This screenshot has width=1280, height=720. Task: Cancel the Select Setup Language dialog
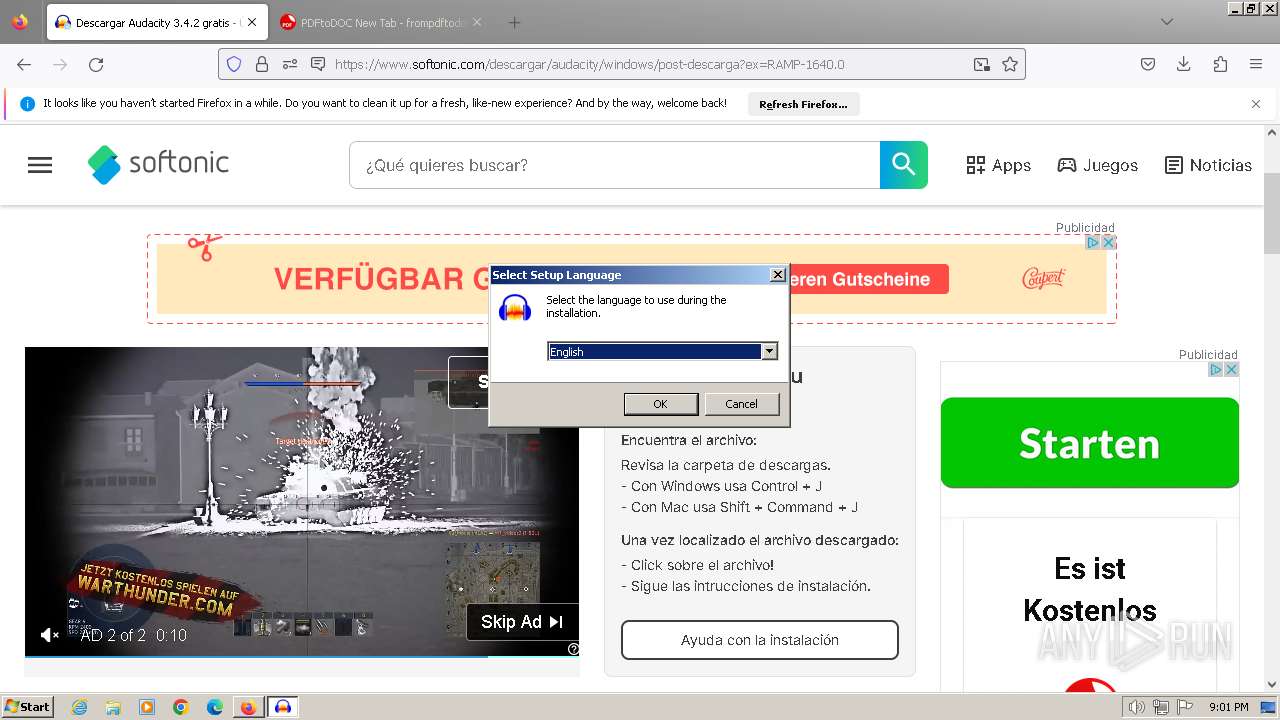click(x=741, y=404)
